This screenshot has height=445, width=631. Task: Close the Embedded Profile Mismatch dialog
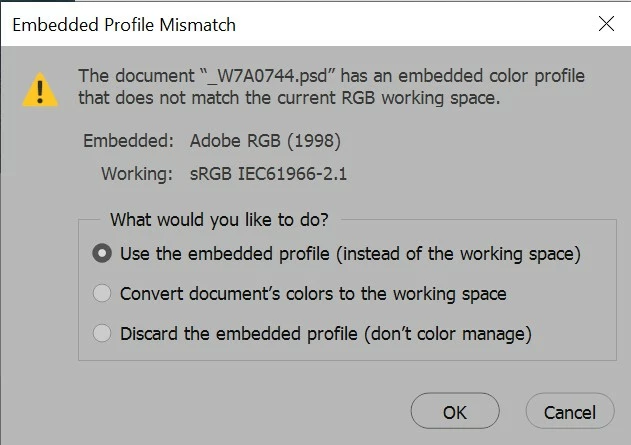(606, 24)
